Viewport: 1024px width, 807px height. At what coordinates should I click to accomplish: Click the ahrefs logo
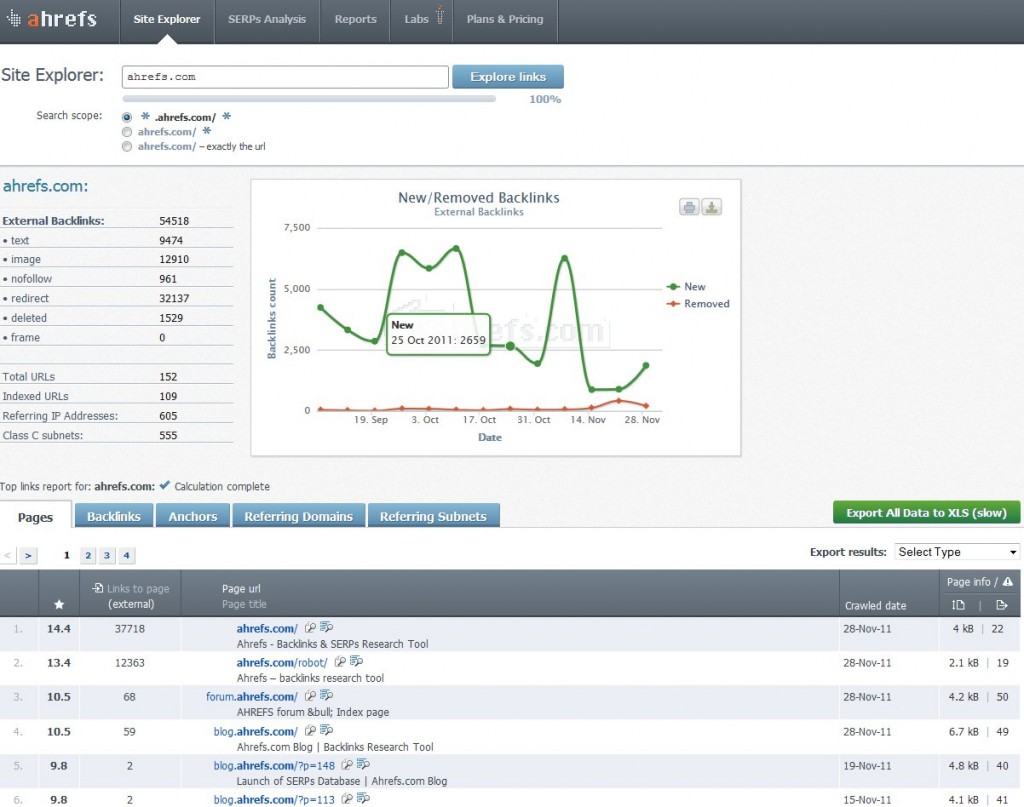click(x=52, y=19)
